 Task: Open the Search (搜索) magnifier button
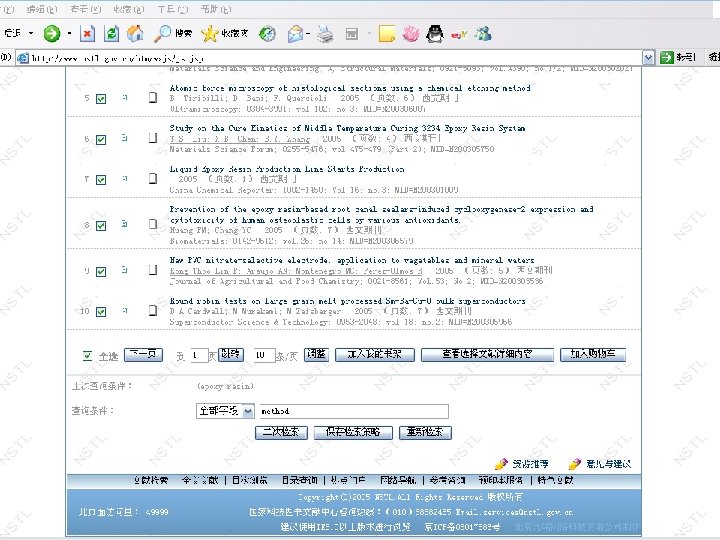point(173,34)
